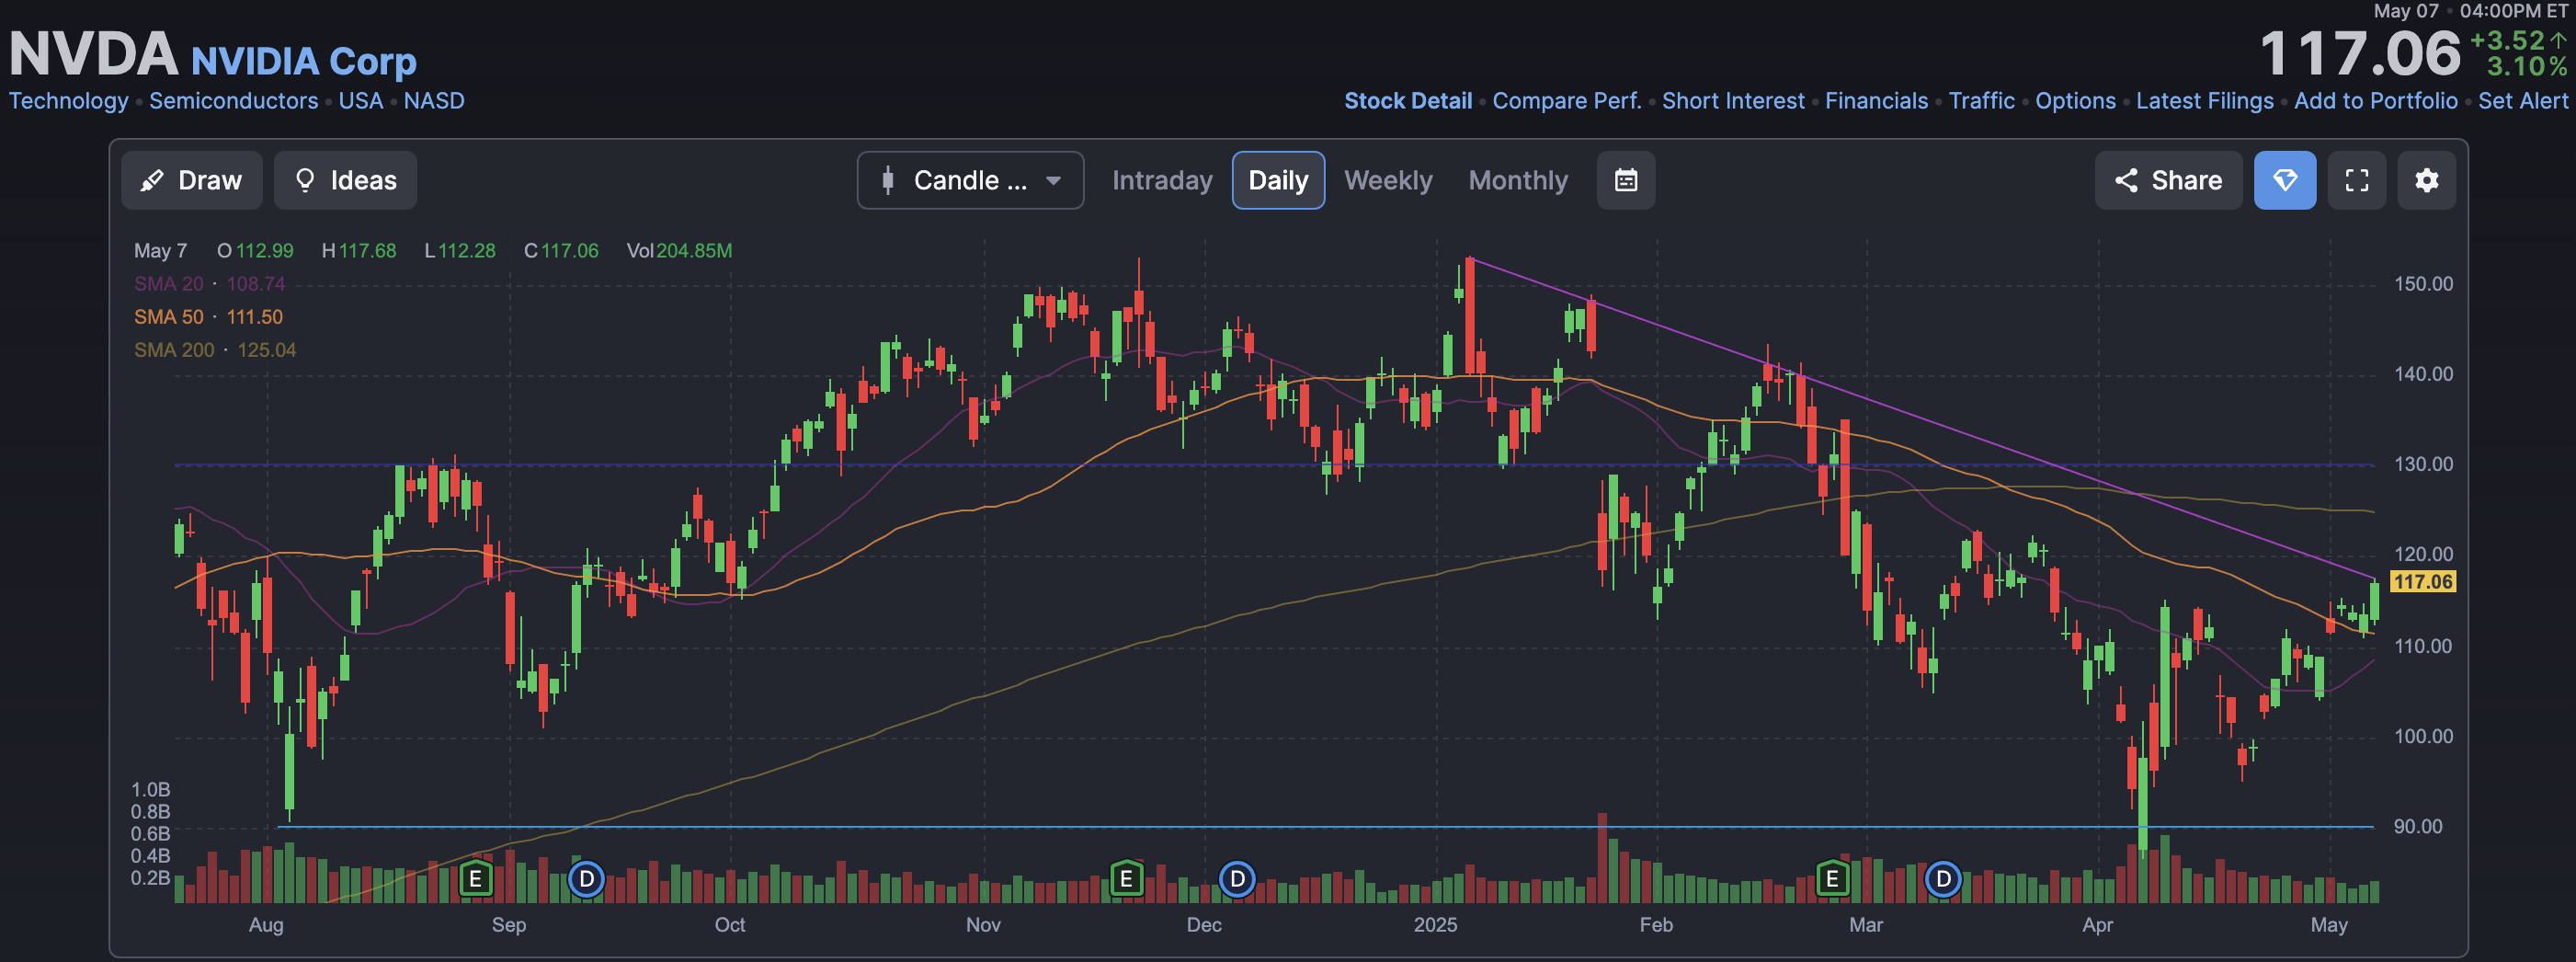Click the 90.00 price axis label
The width and height of the screenshot is (2576, 962).
tap(2417, 827)
